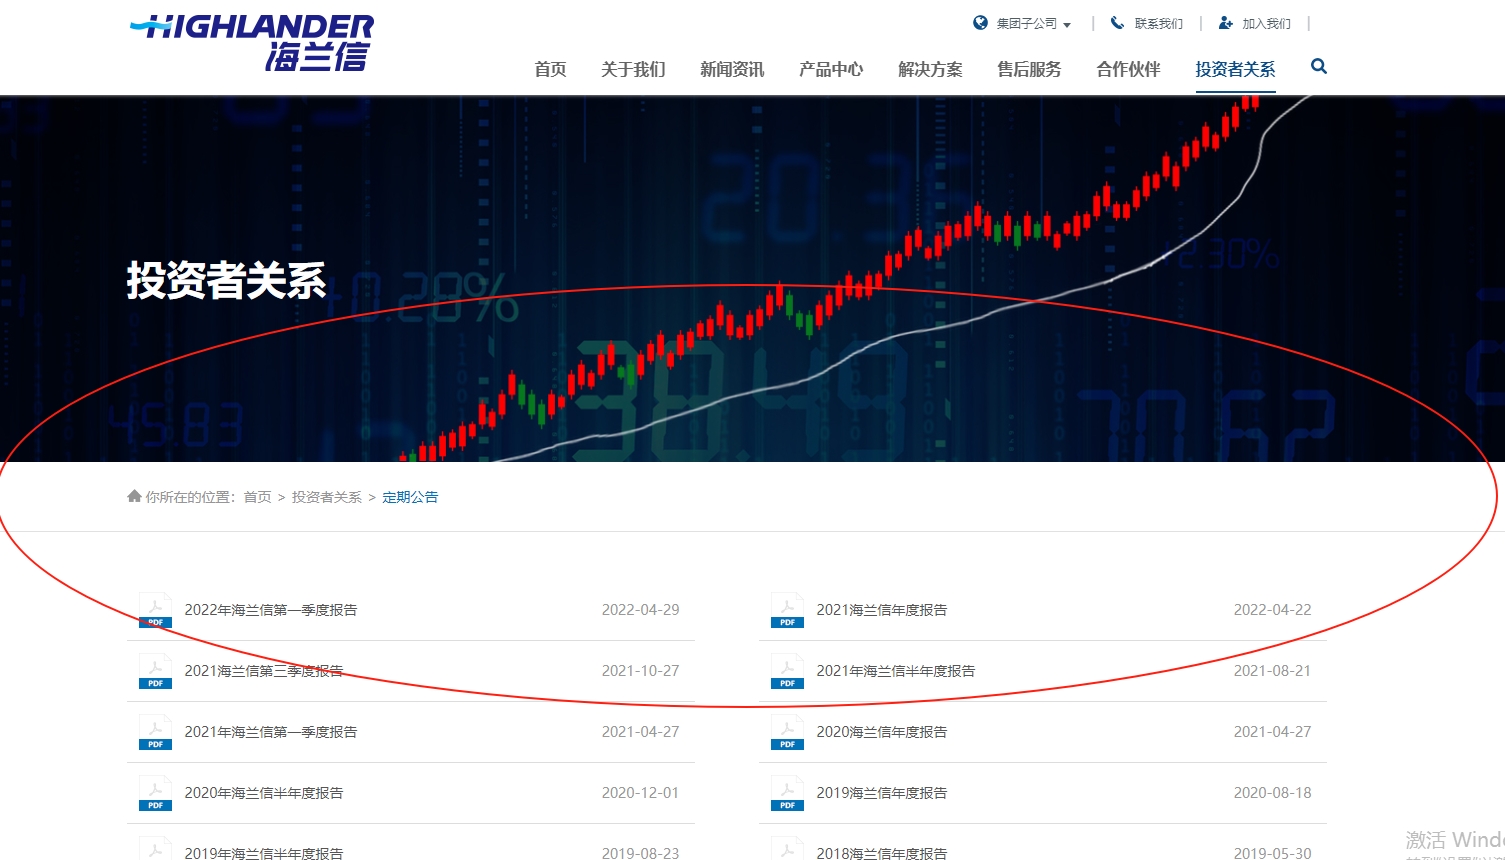Open 2021海兰信年度报告
This screenshot has width=1505, height=860.
tap(882, 610)
